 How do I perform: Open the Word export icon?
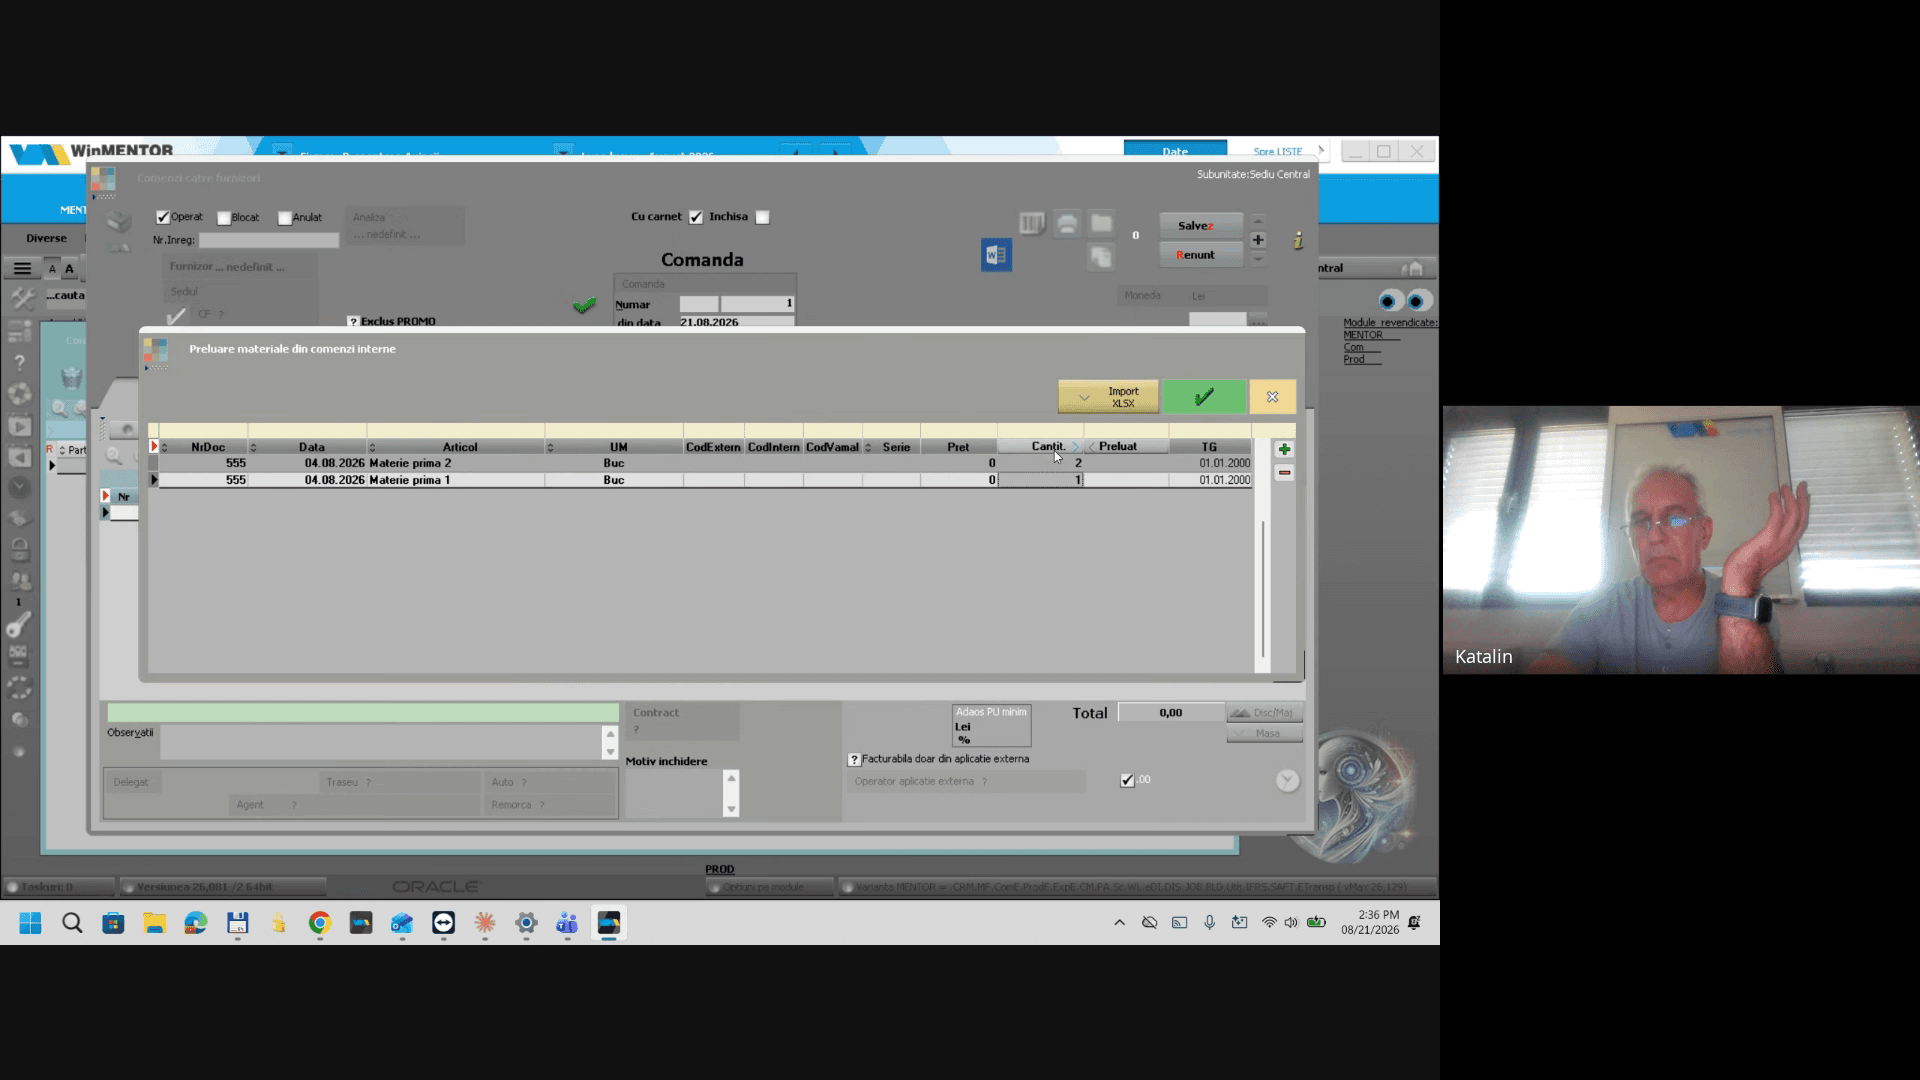pos(996,255)
